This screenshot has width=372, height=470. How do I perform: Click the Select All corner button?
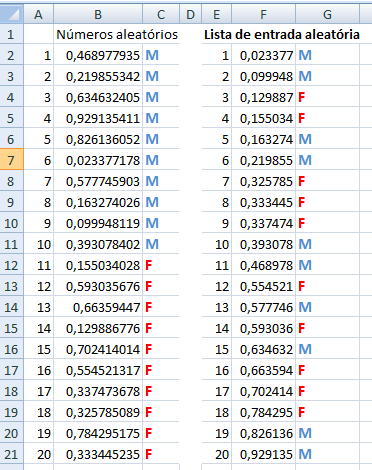pyautogui.click(x=12, y=14)
